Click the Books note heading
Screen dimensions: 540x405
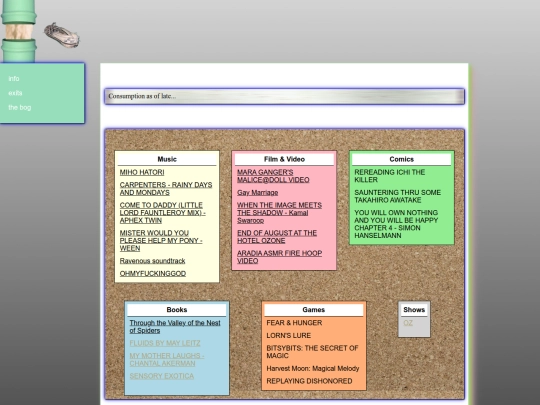(177, 310)
